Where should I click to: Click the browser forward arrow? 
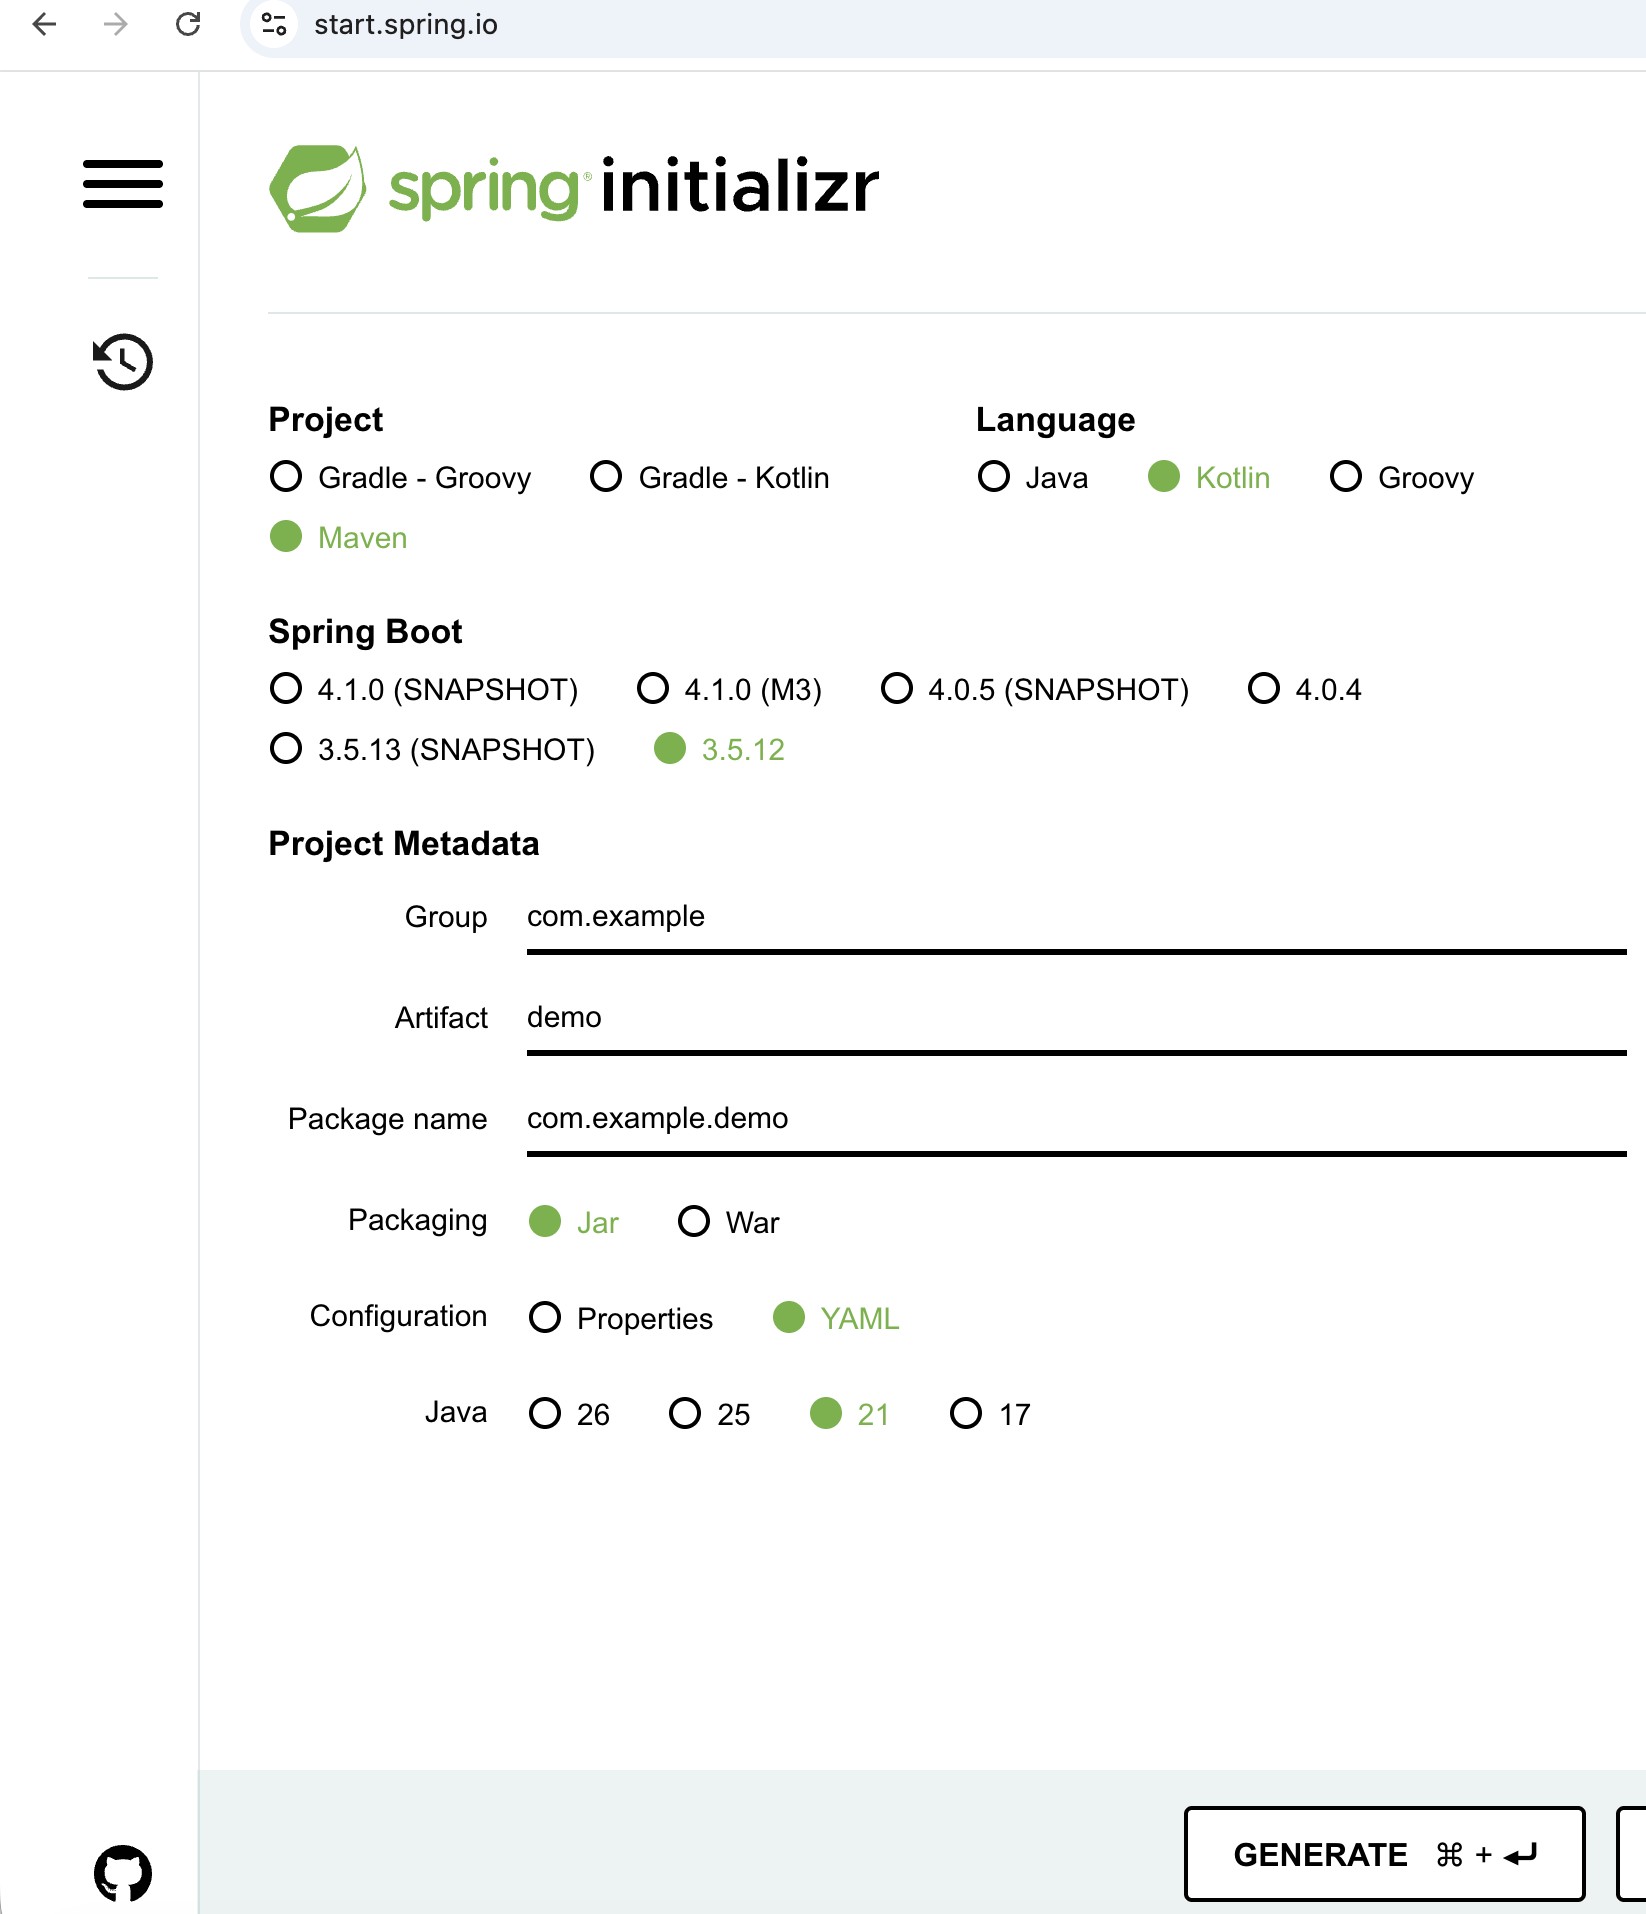pos(116,24)
